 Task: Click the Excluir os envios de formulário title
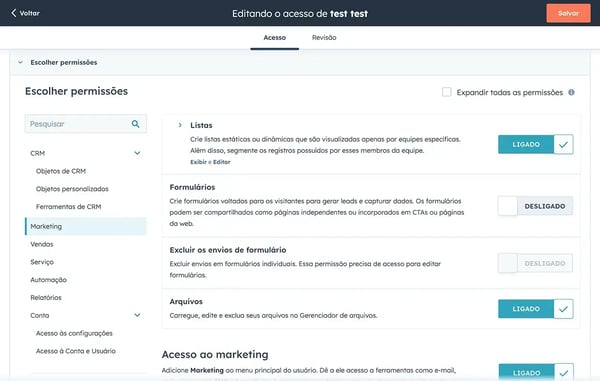point(228,250)
